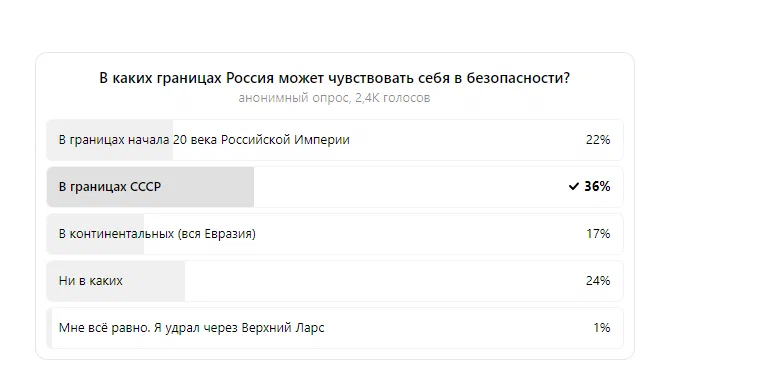Image resolution: width=765 pixels, height=386 pixels.
Task: Click the 17% result value
Action: point(598,234)
